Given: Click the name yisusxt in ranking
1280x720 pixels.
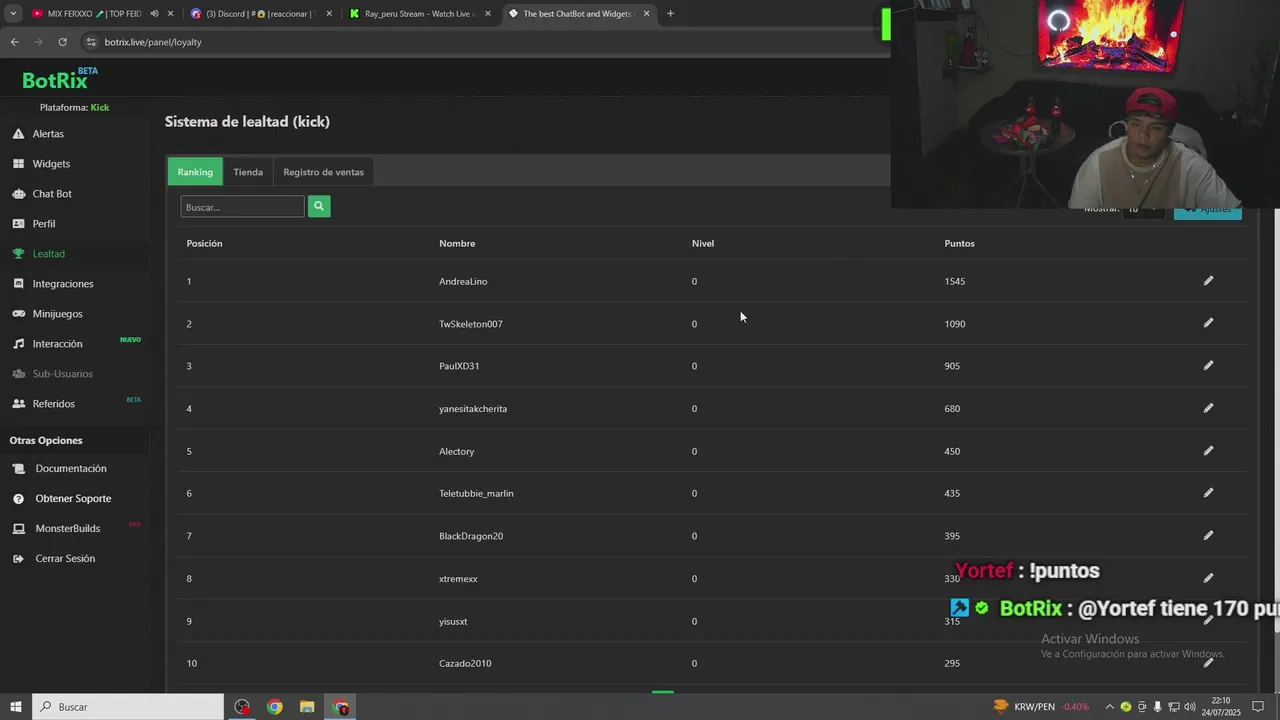Looking at the screenshot, I should pyautogui.click(x=453, y=622).
